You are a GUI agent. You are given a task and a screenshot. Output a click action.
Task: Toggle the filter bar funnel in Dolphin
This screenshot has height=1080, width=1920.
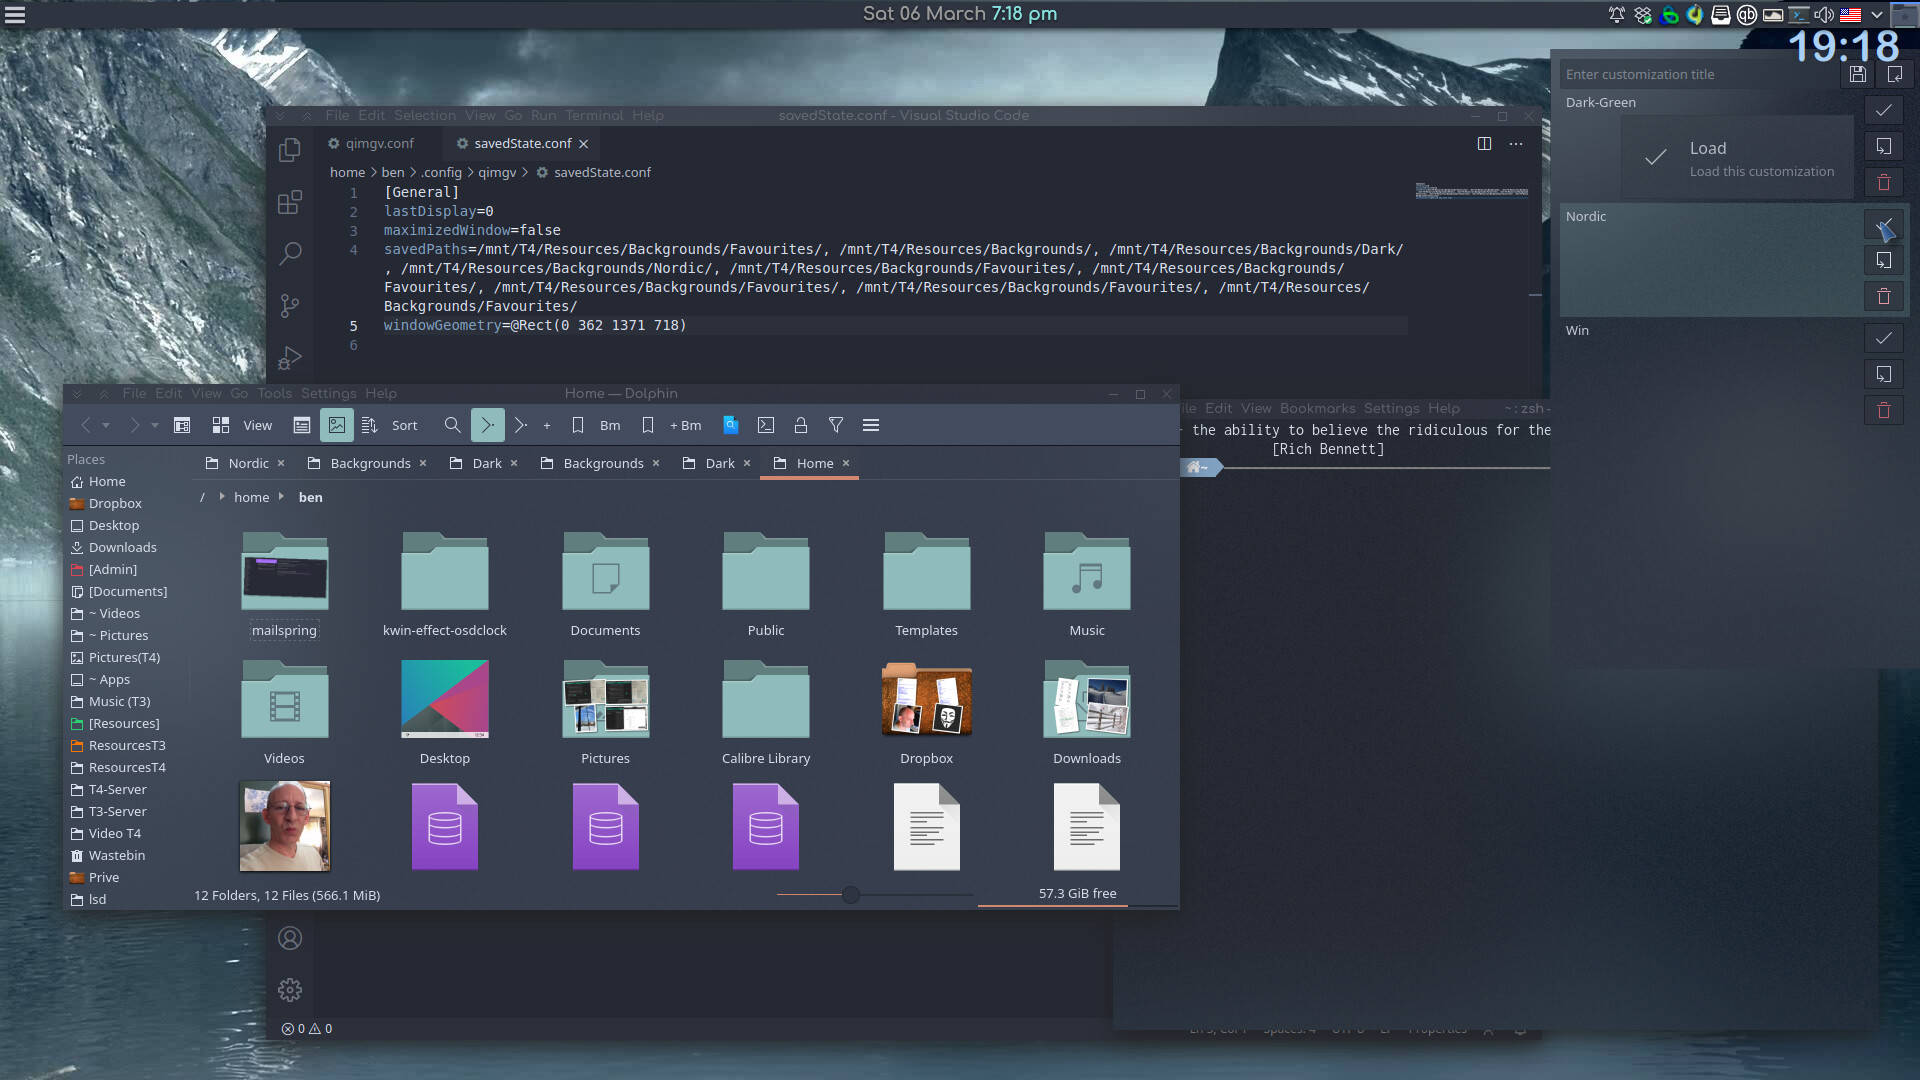[x=836, y=425]
